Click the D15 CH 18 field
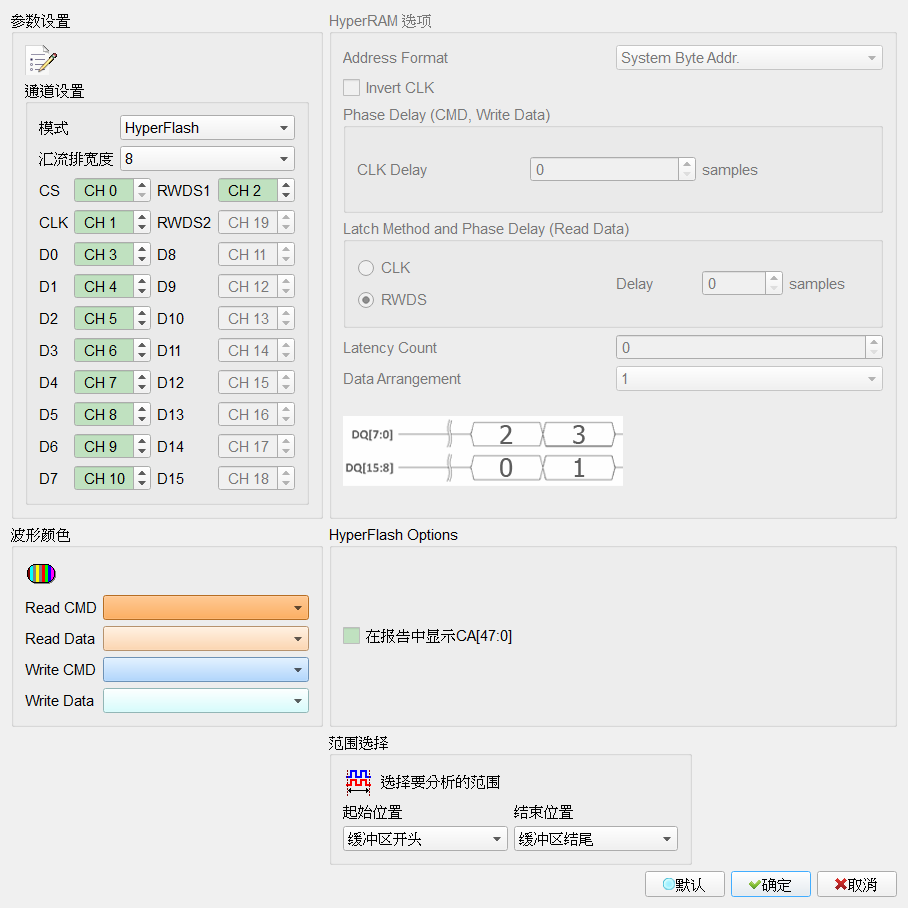 pos(248,478)
